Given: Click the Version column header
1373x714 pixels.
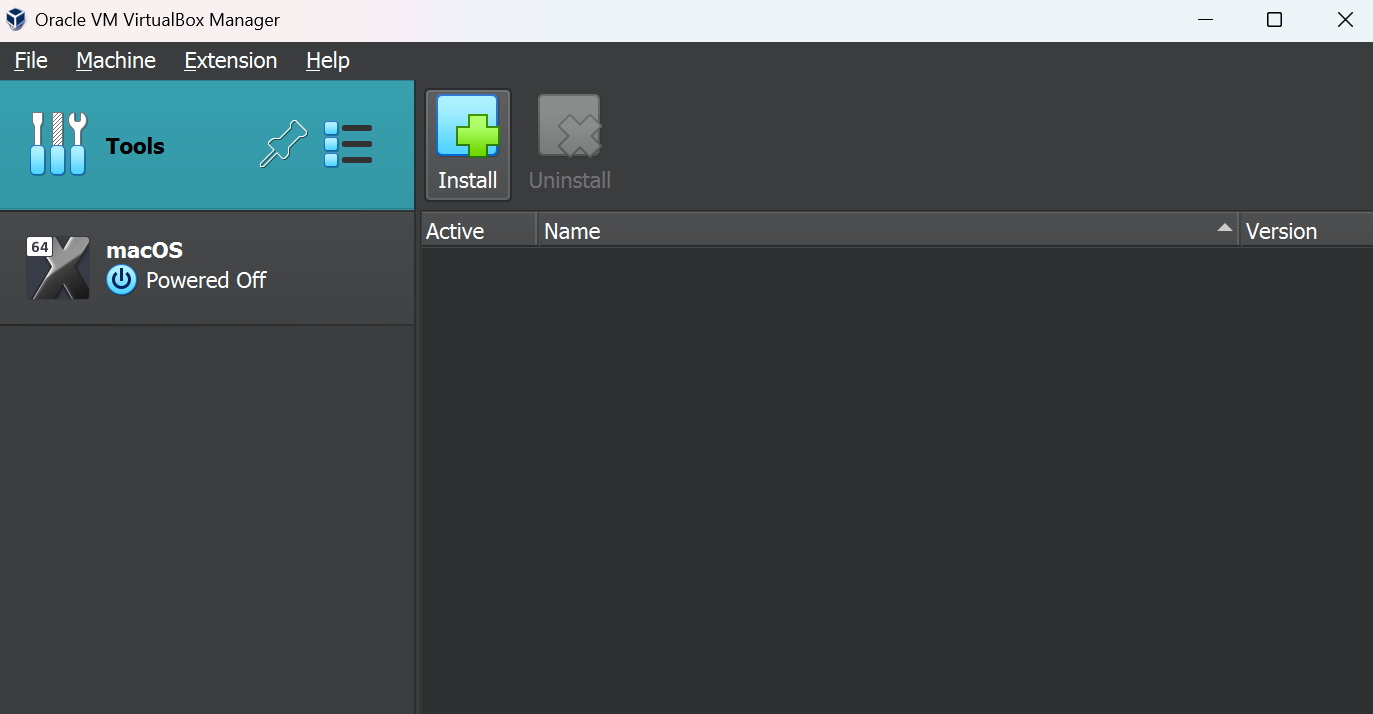Looking at the screenshot, I should click(1280, 230).
